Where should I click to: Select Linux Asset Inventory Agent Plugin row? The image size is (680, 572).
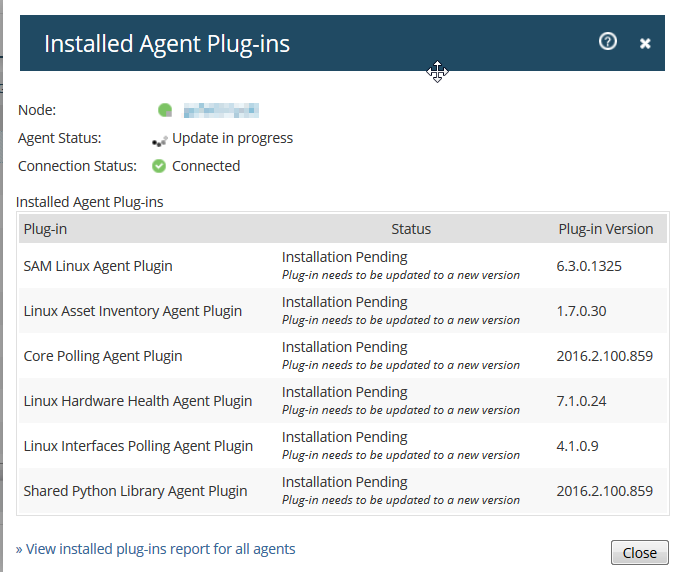coord(133,311)
